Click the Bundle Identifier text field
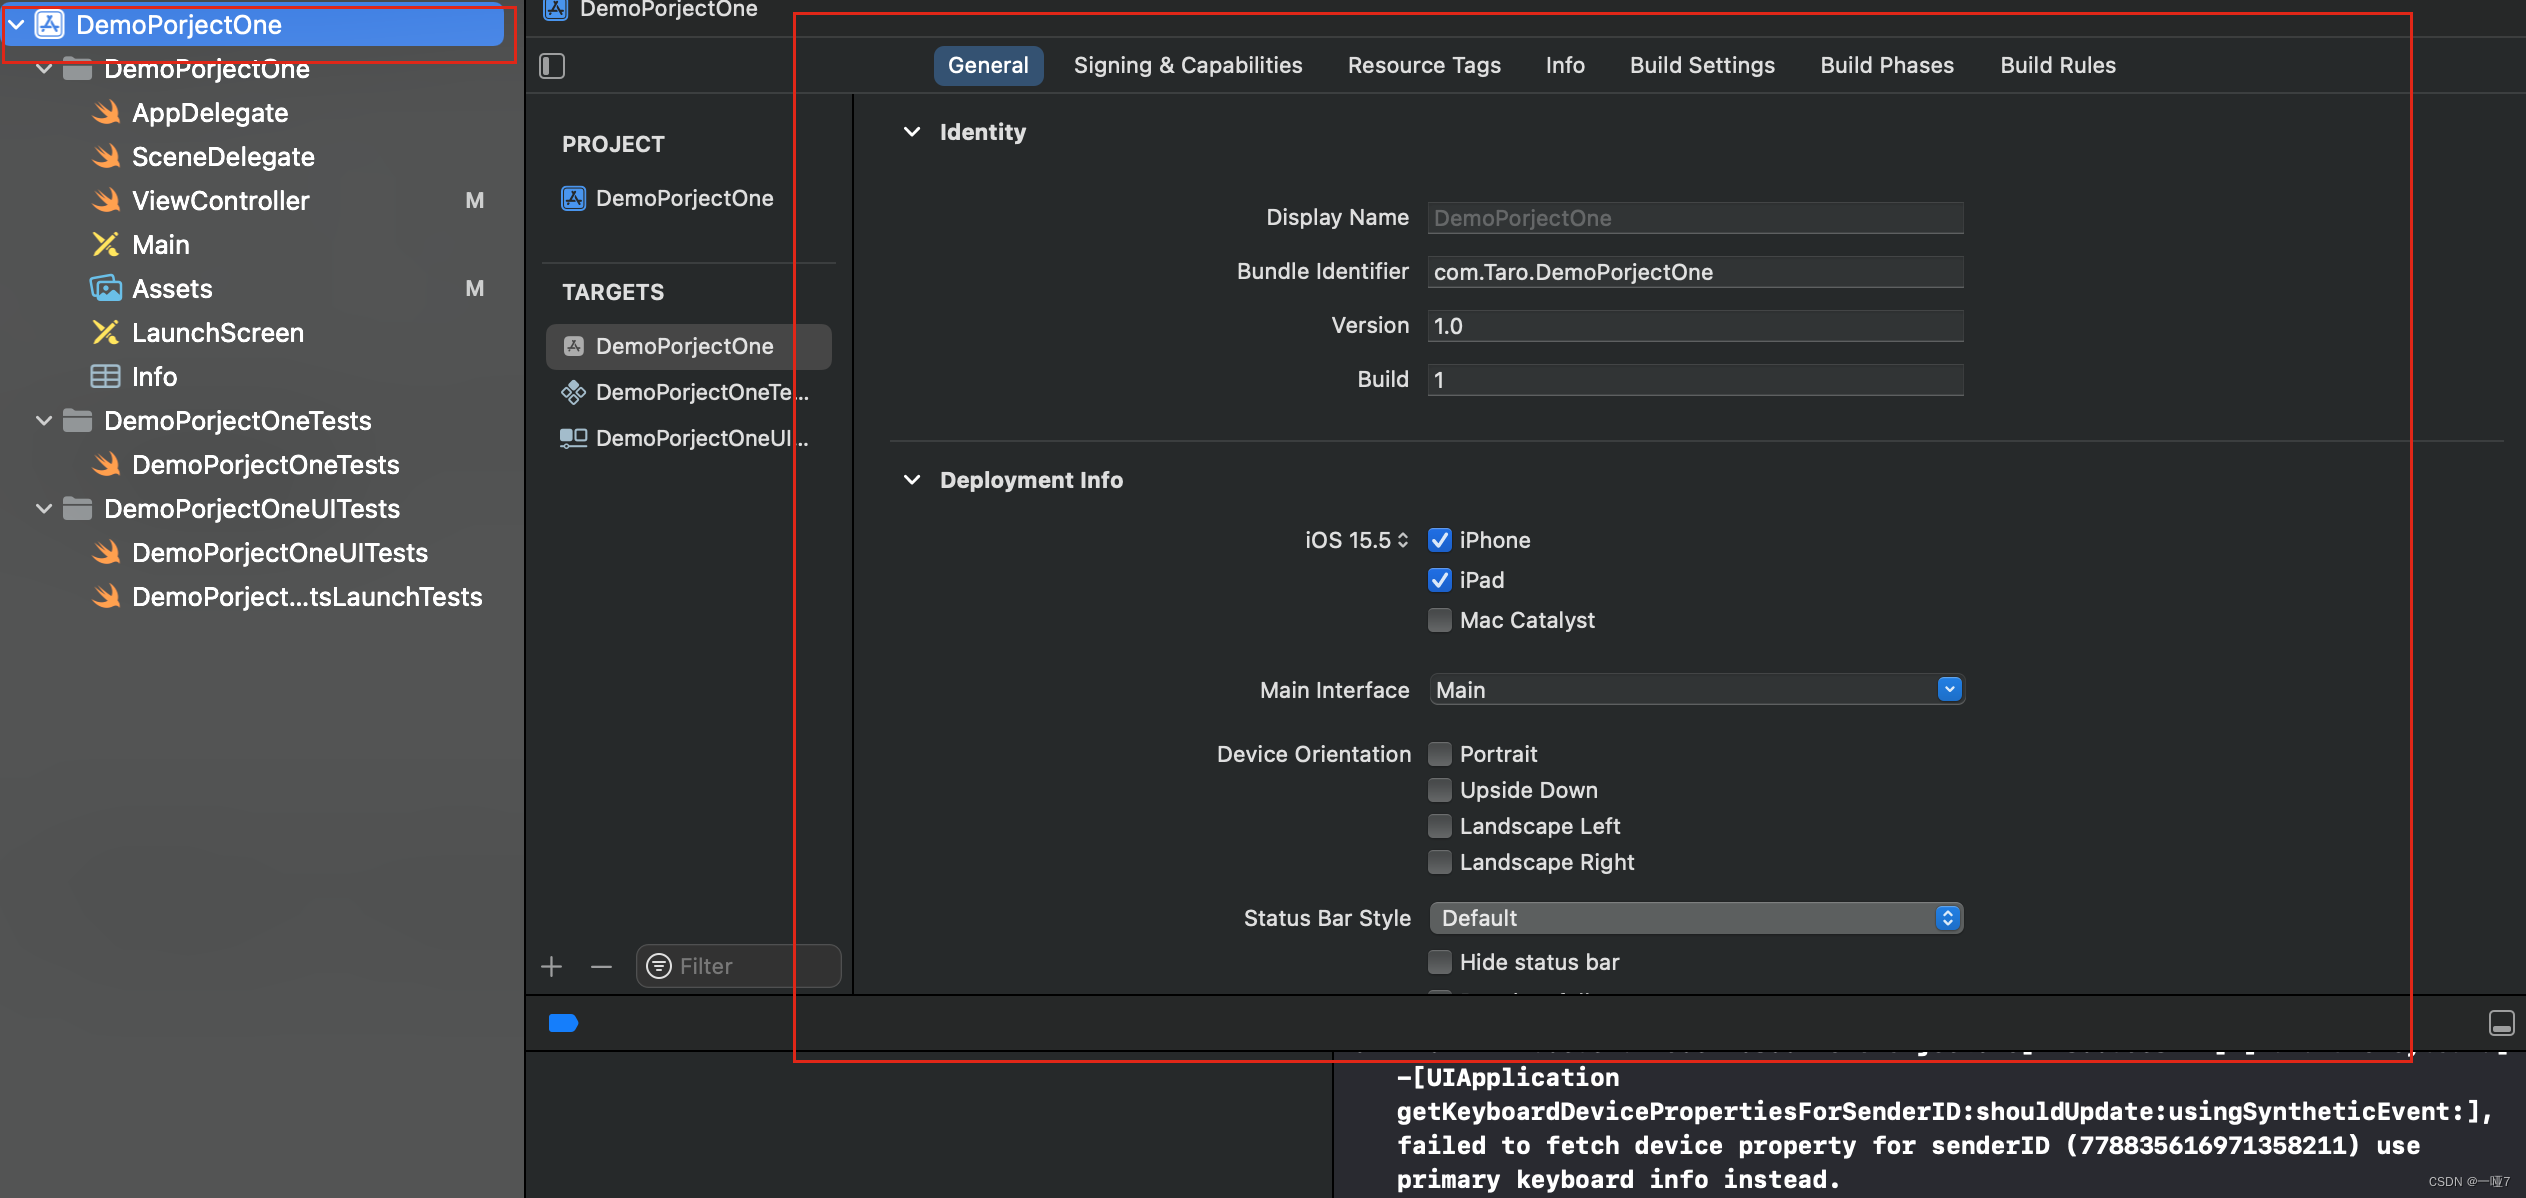Image resolution: width=2526 pixels, height=1198 pixels. pyautogui.click(x=1694, y=272)
